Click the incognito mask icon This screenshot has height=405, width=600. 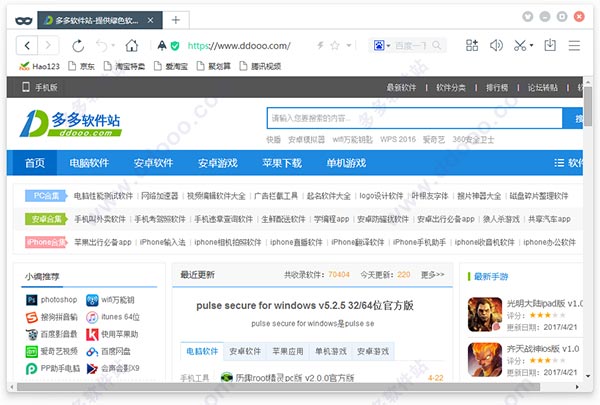(x=24, y=20)
